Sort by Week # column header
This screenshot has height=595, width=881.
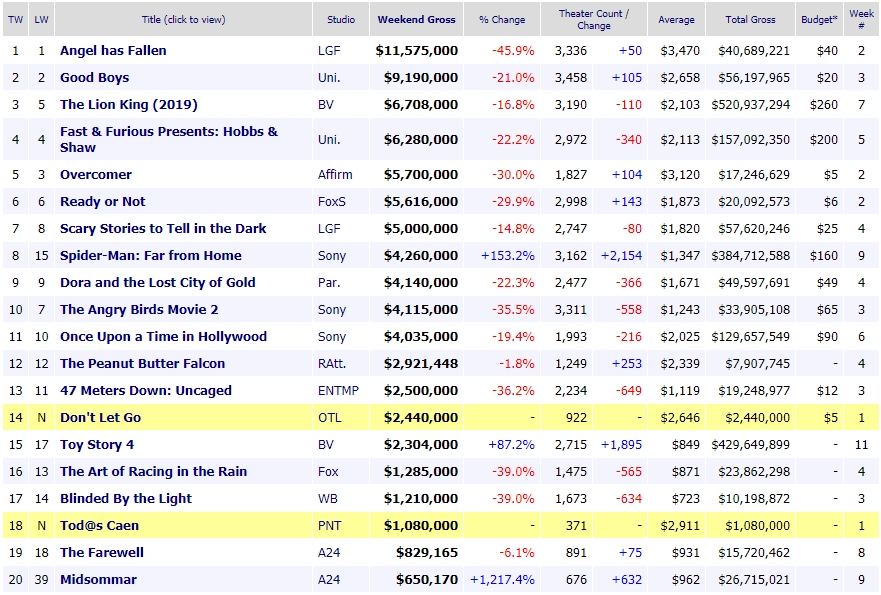(x=861, y=20)
